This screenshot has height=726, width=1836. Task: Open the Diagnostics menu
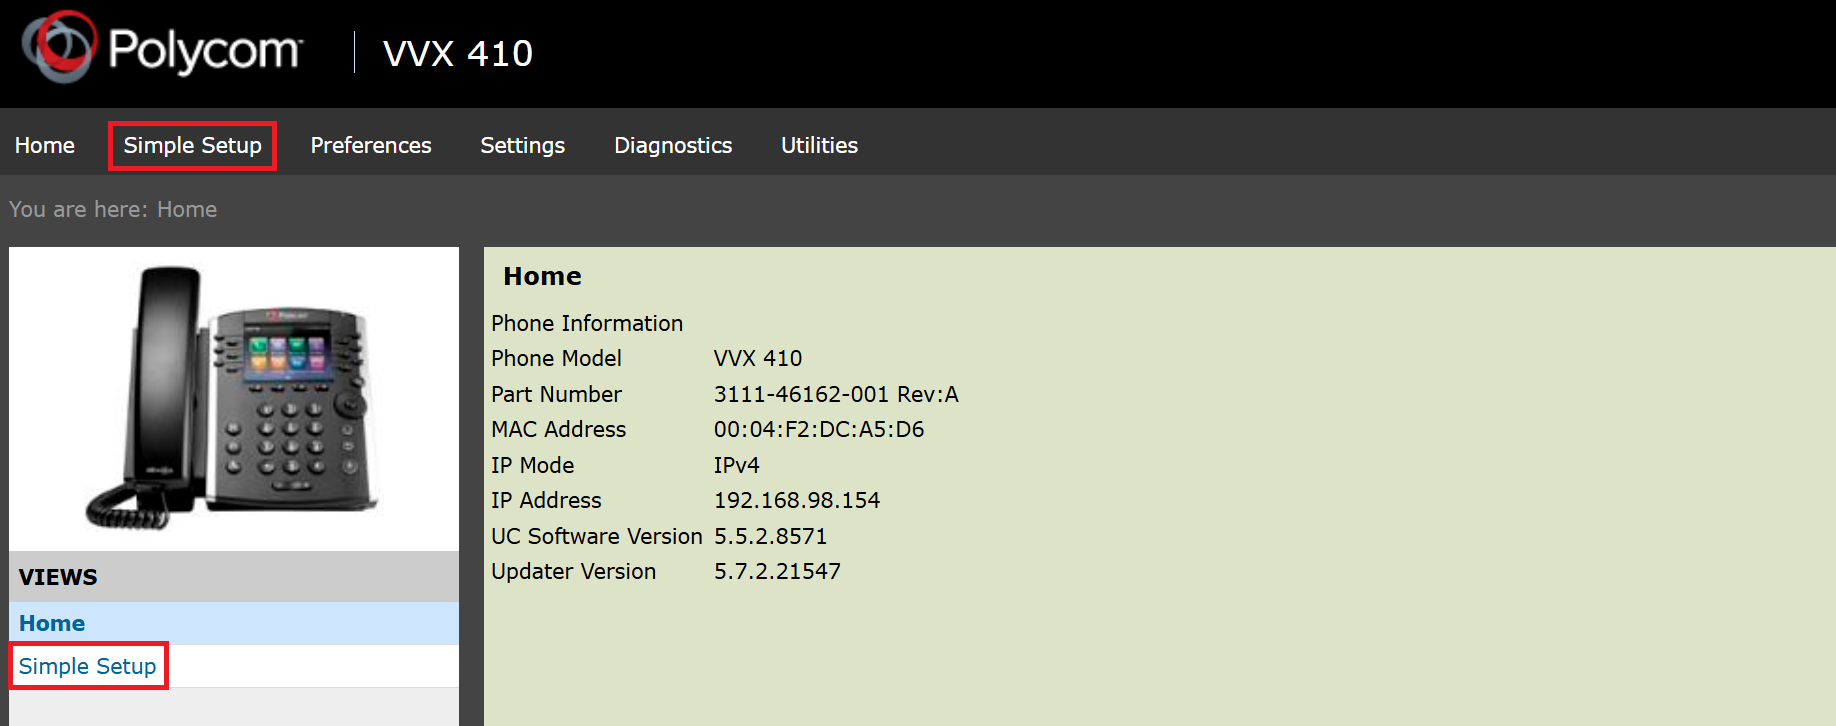click(673, 146)
